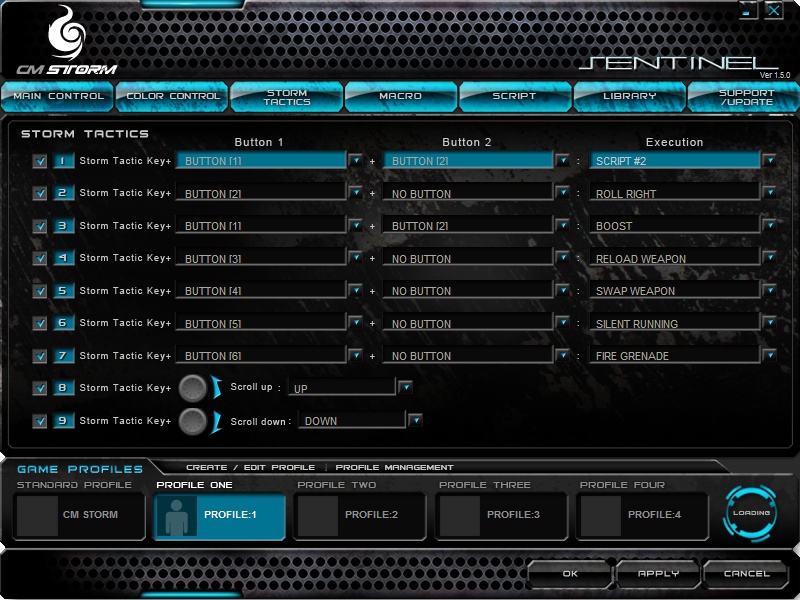
Task: Open Profile Management
Action: 394,467
